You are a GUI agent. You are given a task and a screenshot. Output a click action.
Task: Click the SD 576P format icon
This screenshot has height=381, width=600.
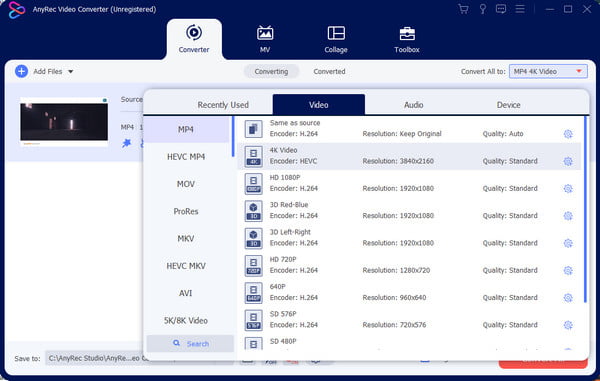coord(253,320)
